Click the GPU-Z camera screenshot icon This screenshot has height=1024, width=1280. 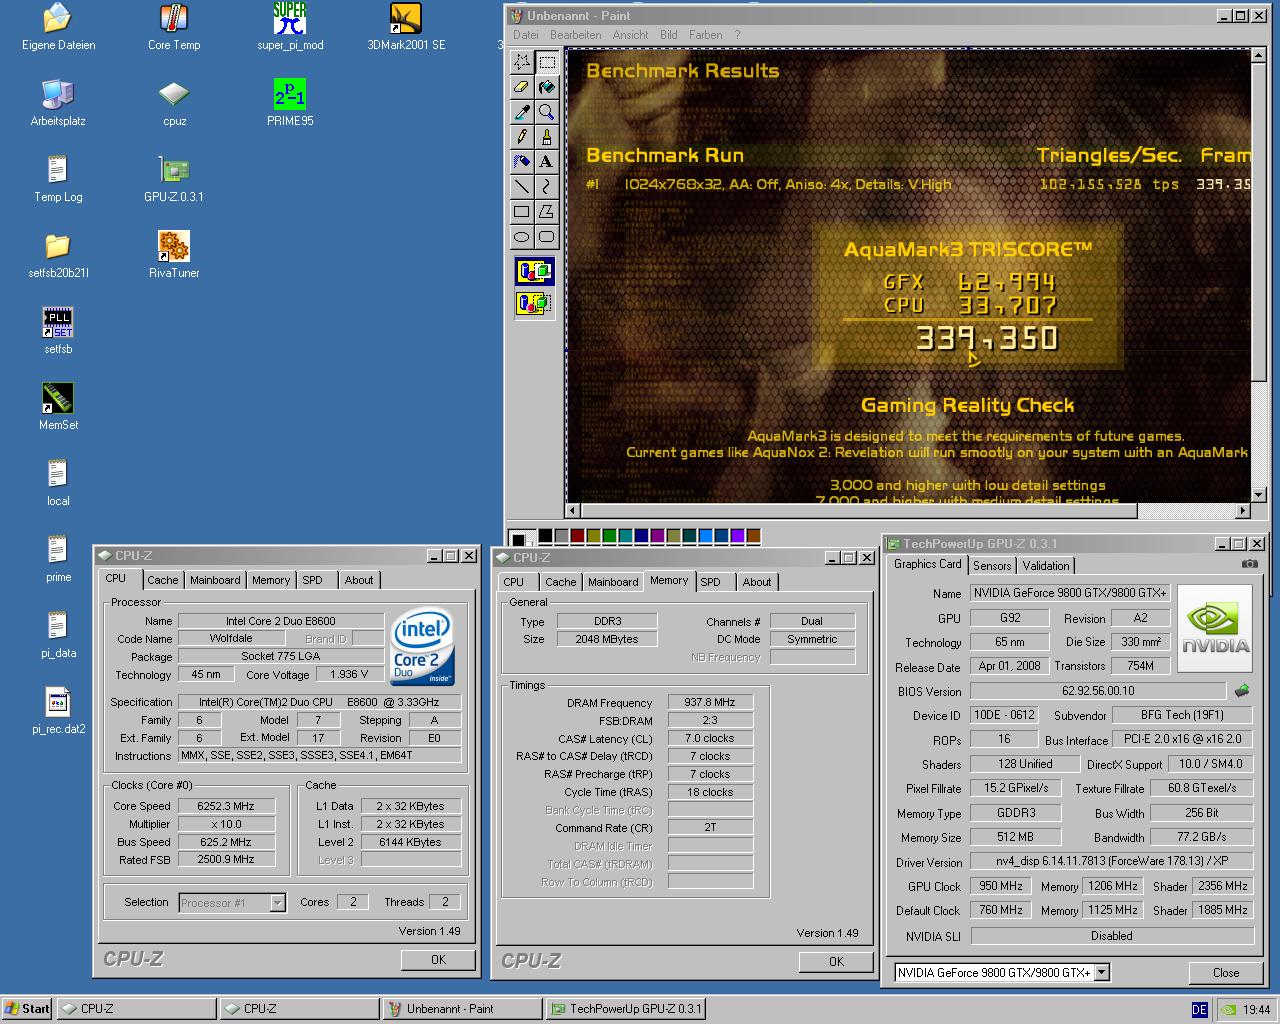1249,564
